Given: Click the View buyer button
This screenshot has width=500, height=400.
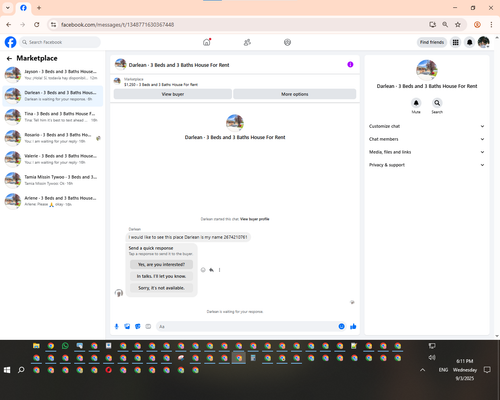Looking at the screenshot, I should (x=173, y=94).
